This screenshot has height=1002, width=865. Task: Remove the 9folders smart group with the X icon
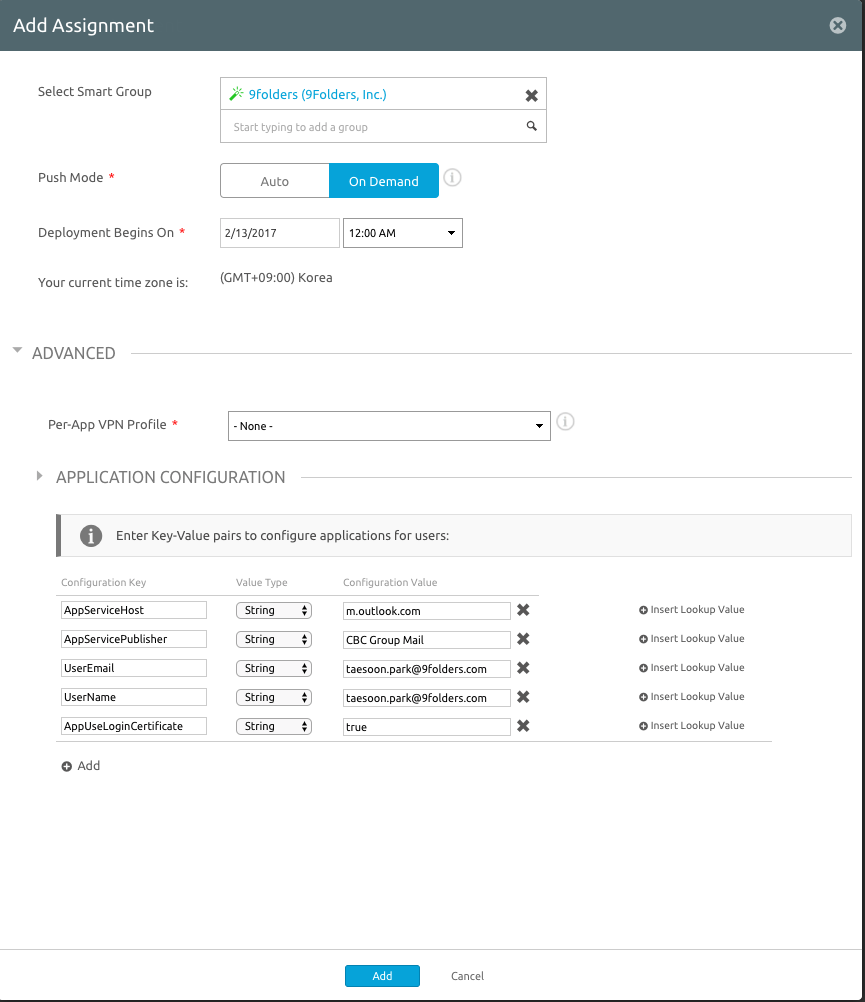531,96
